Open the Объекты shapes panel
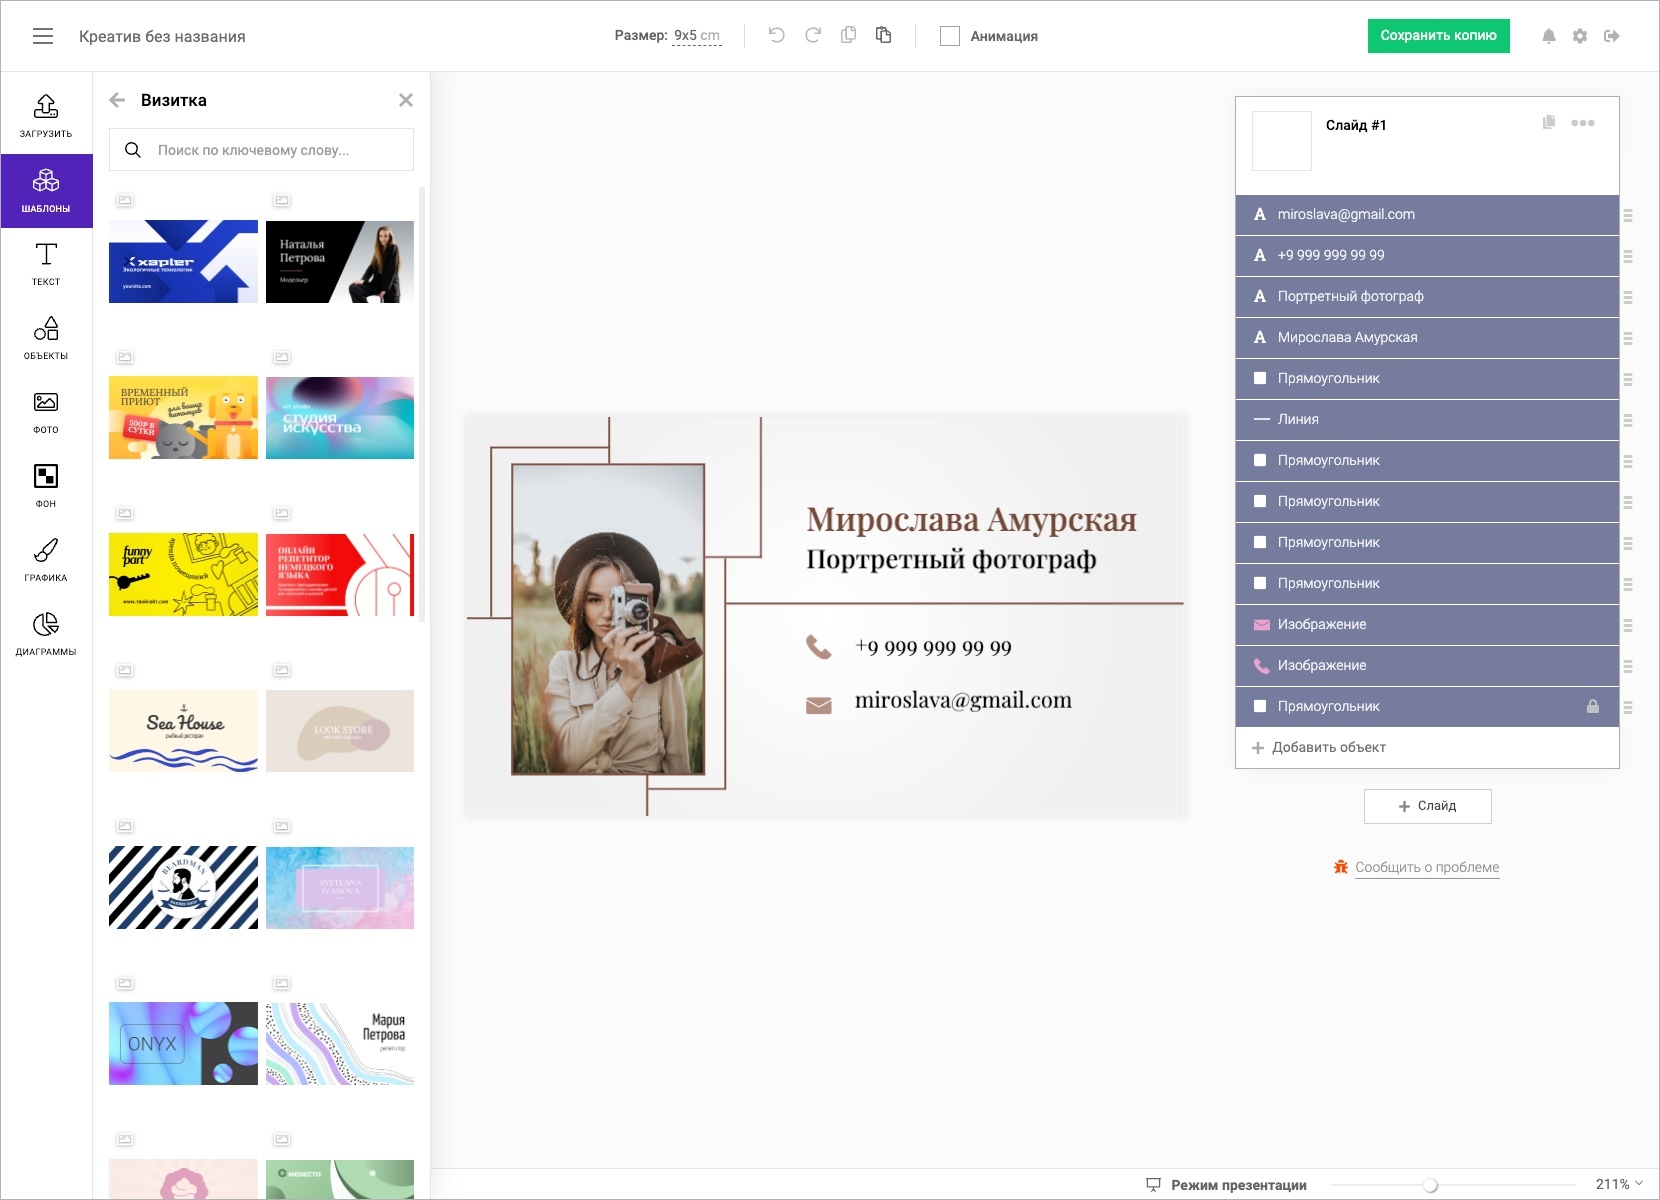This screenshot has width=1660, height=1200. pos(46,338)
